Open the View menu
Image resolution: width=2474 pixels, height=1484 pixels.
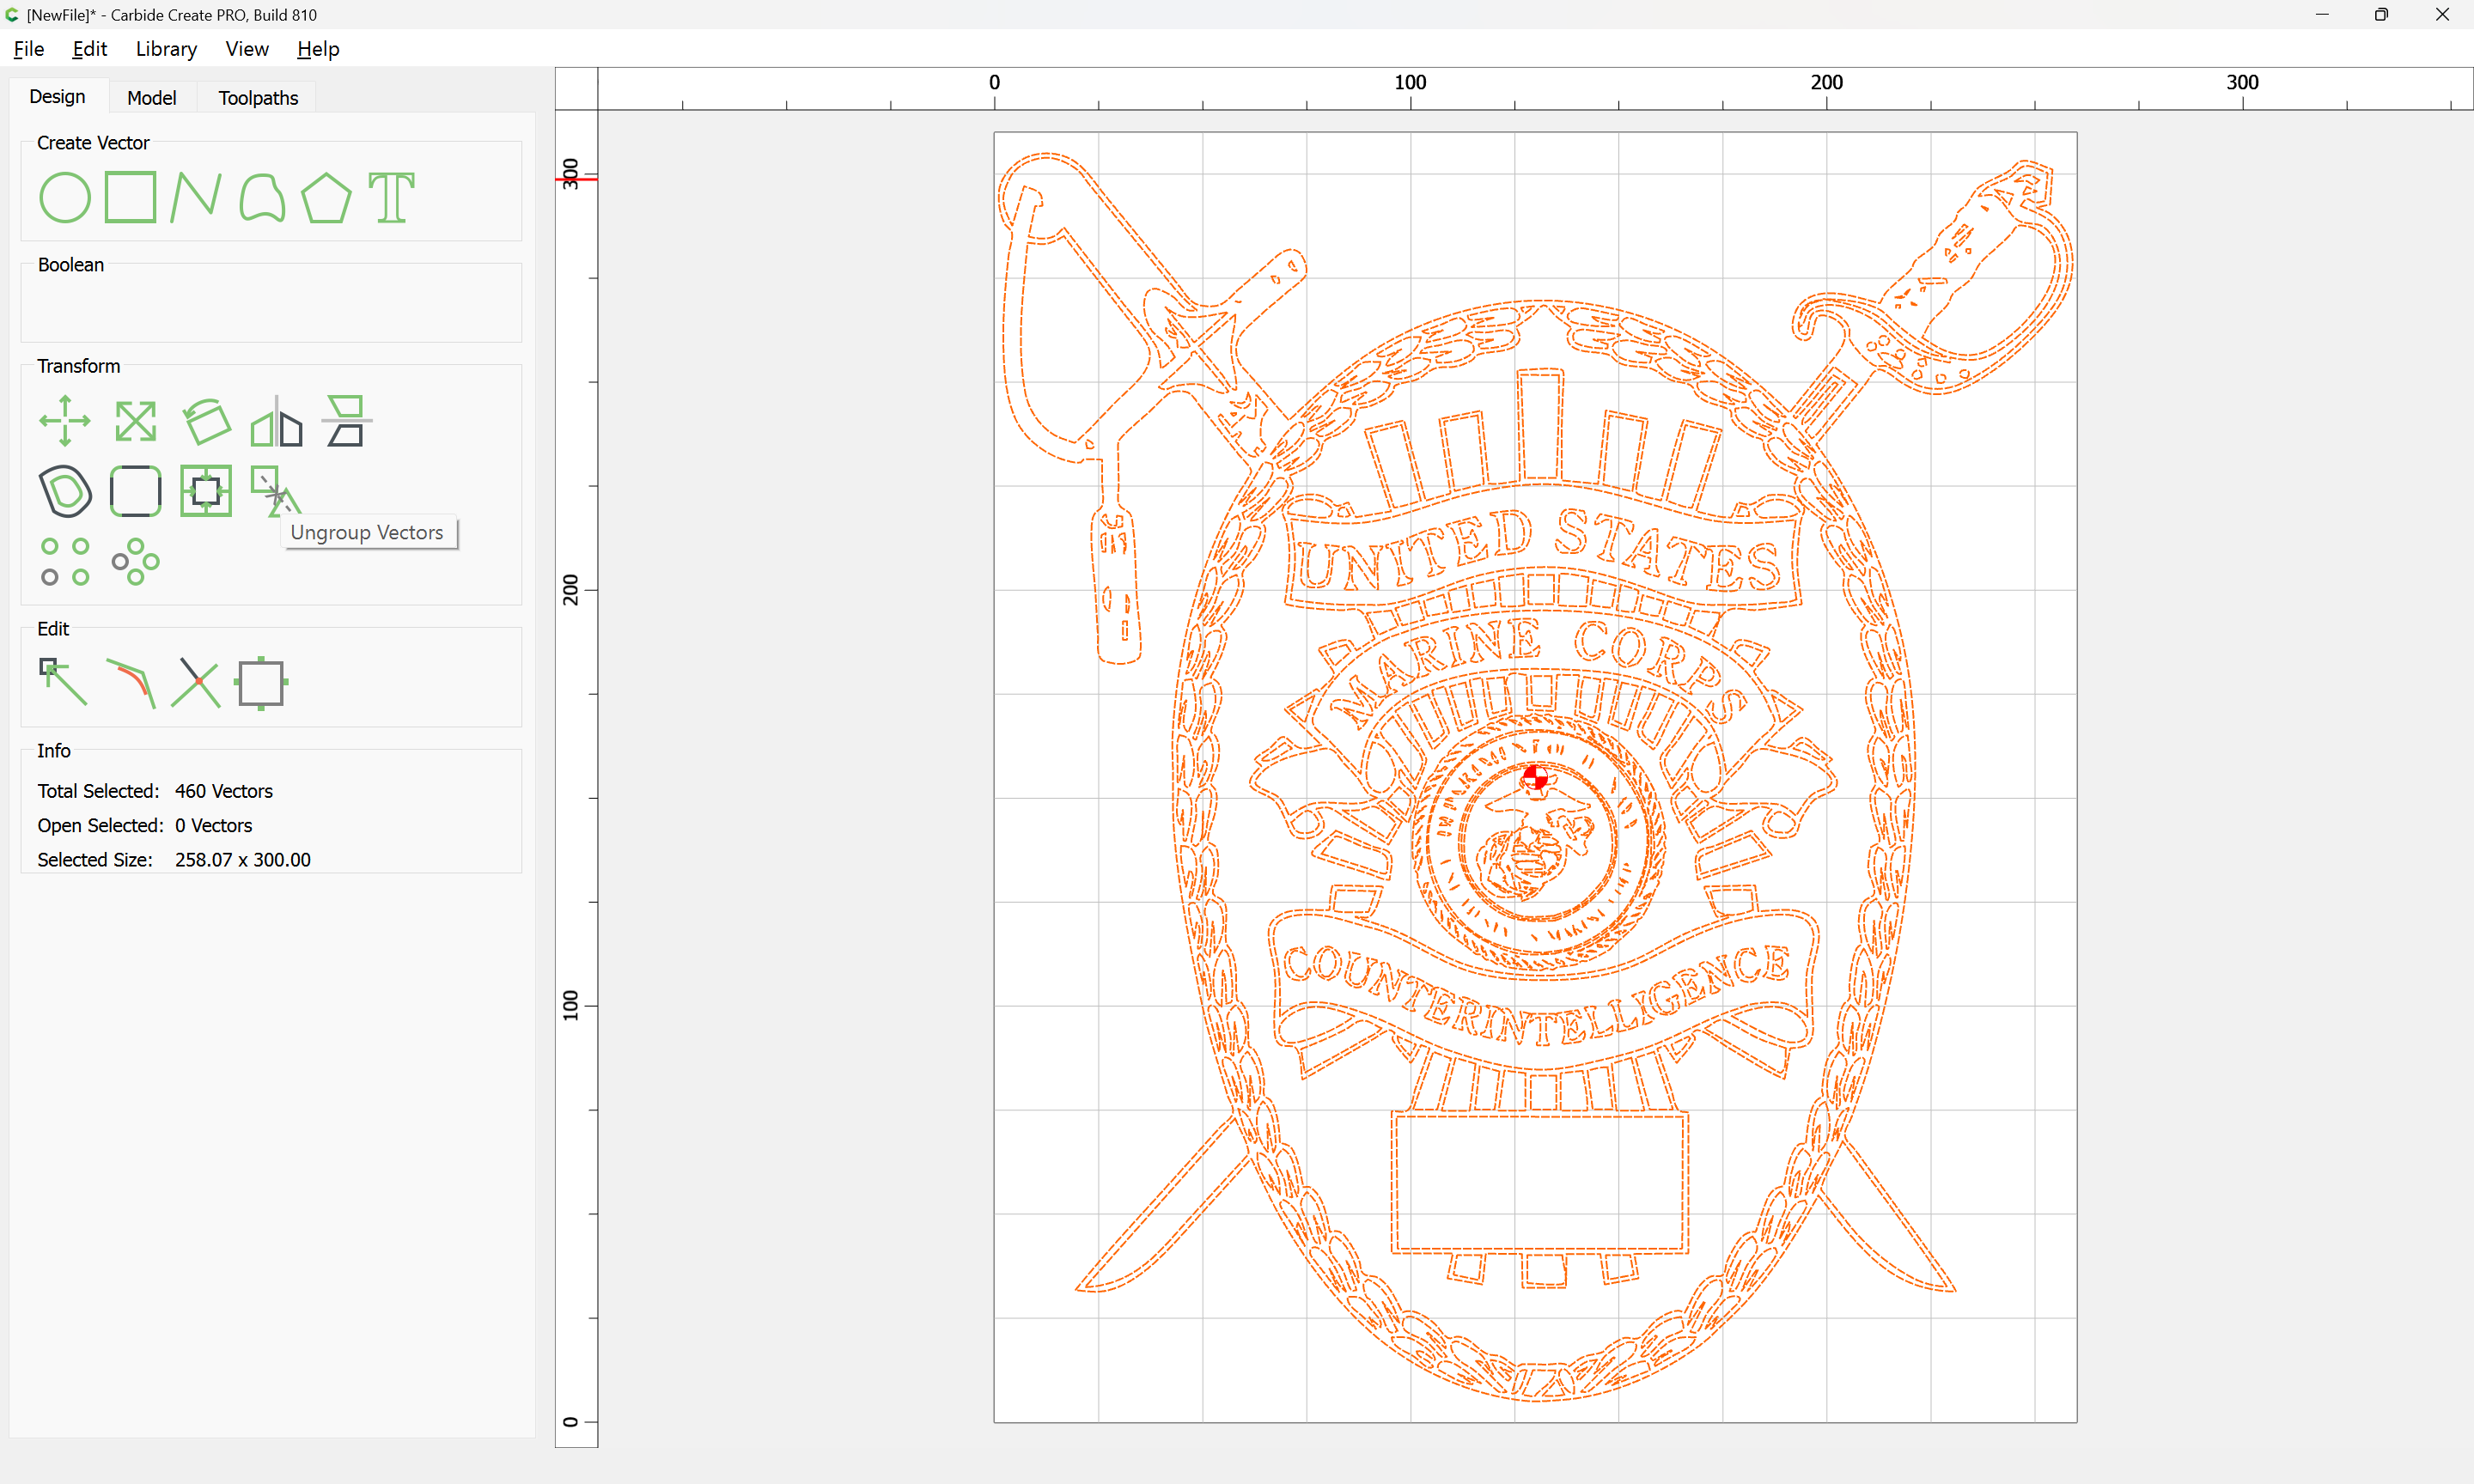click(x=247, y=48)
